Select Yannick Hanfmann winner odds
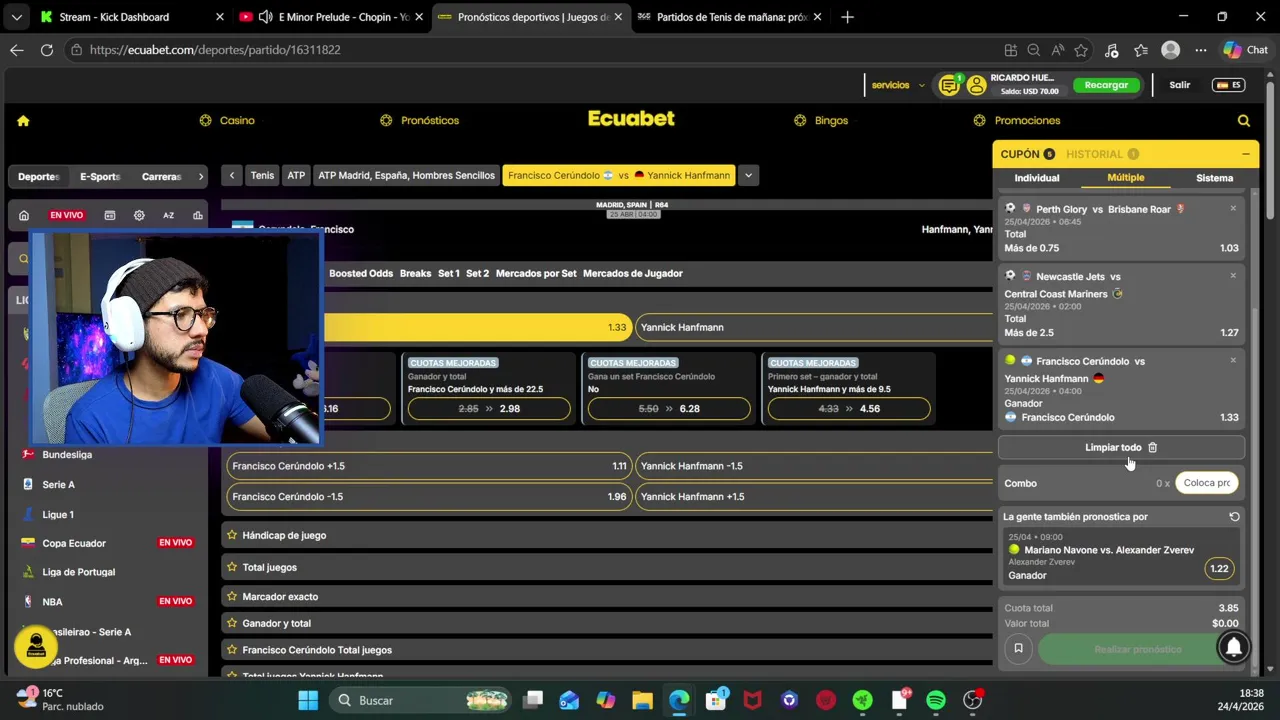The height and width of the screenshot is (720, 1280). click(x=814, y=327)
